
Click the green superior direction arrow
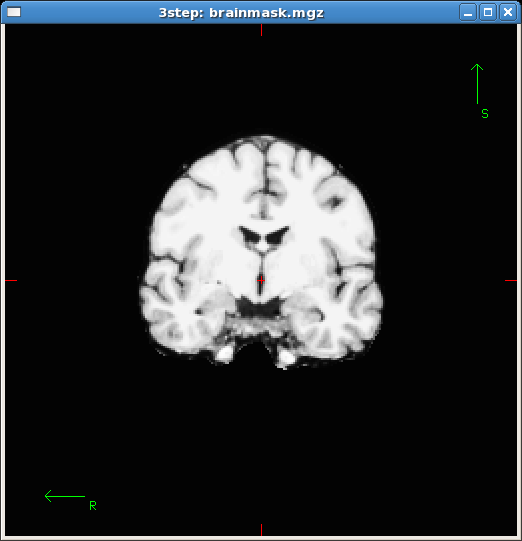(477, 84)
